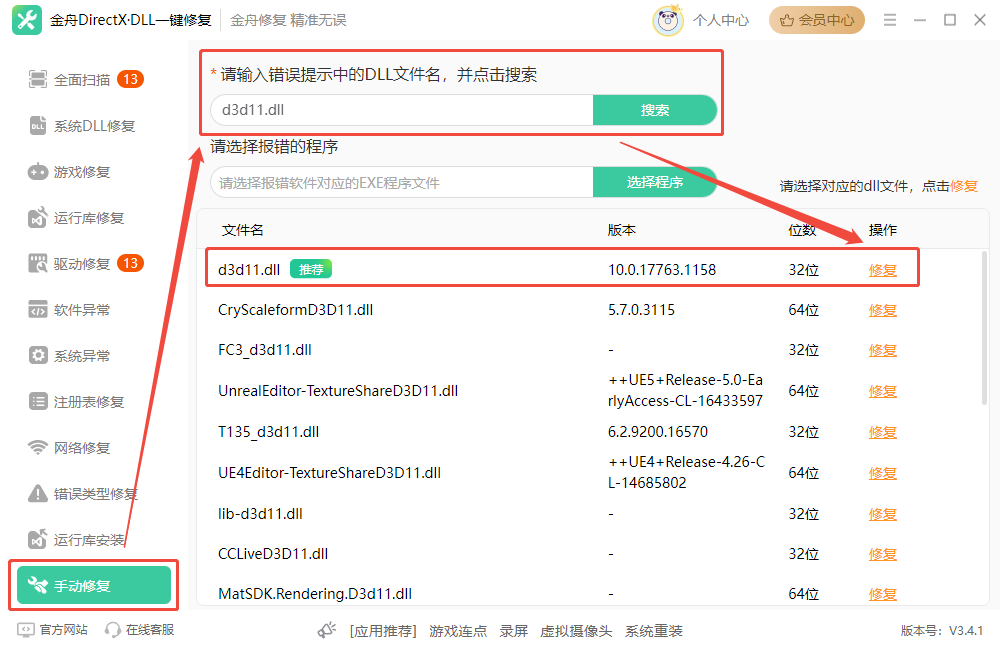
Task: Click the 文件名 column header
Action: click(242, 230)
